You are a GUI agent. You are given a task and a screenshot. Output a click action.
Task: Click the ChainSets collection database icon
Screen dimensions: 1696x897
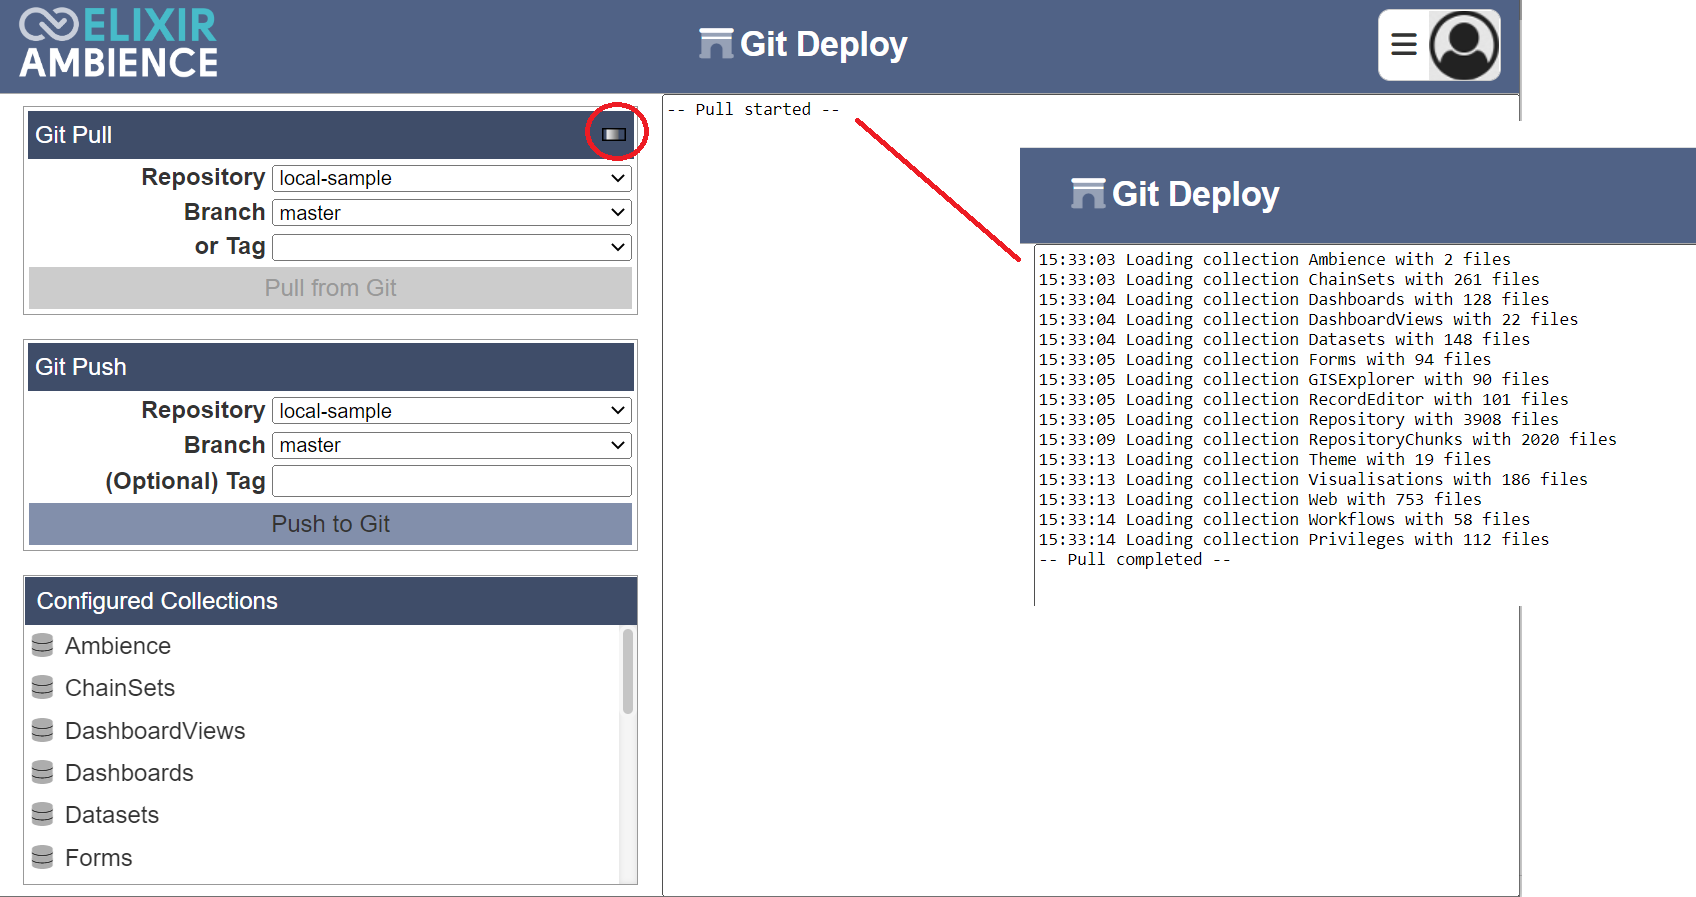click(x=42, y=687)
